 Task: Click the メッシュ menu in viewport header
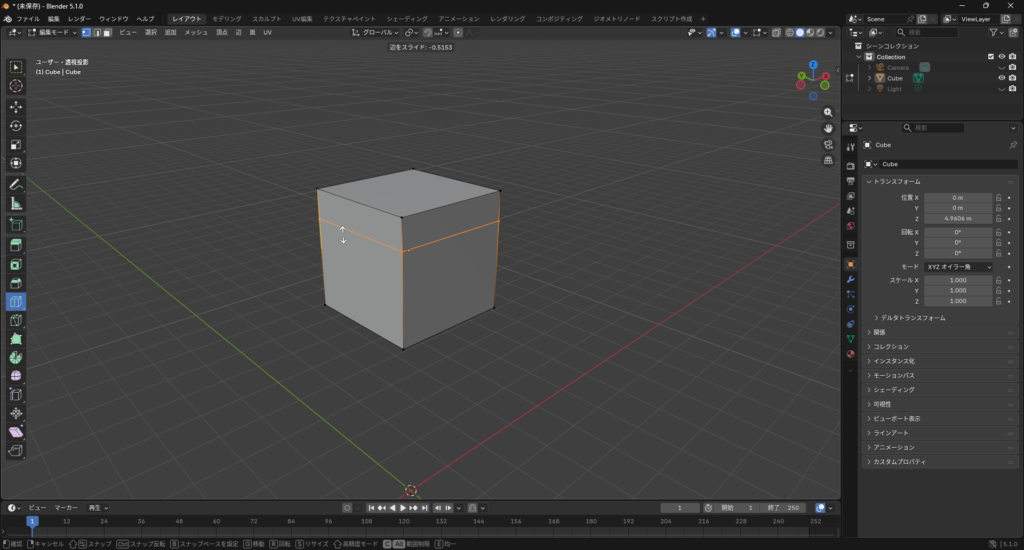tap(195, 32)
